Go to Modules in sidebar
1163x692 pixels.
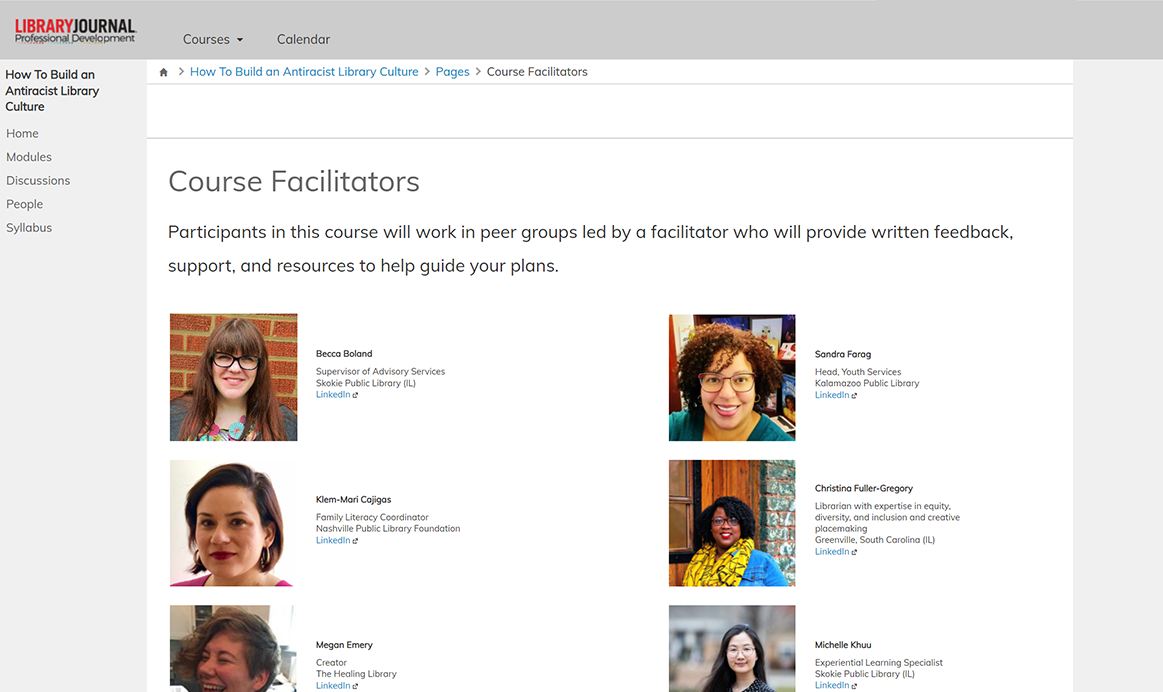[29, 157]
